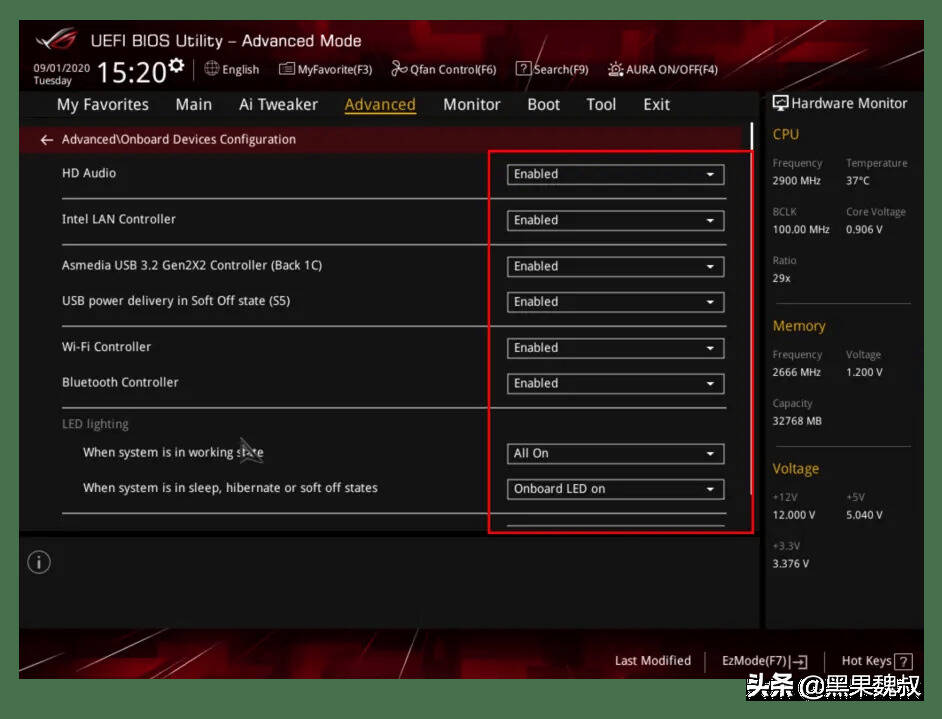Screen dimensions: 942x719
Task: Select sleep, hibernate or soft off states label
Action: coord(230,488)
